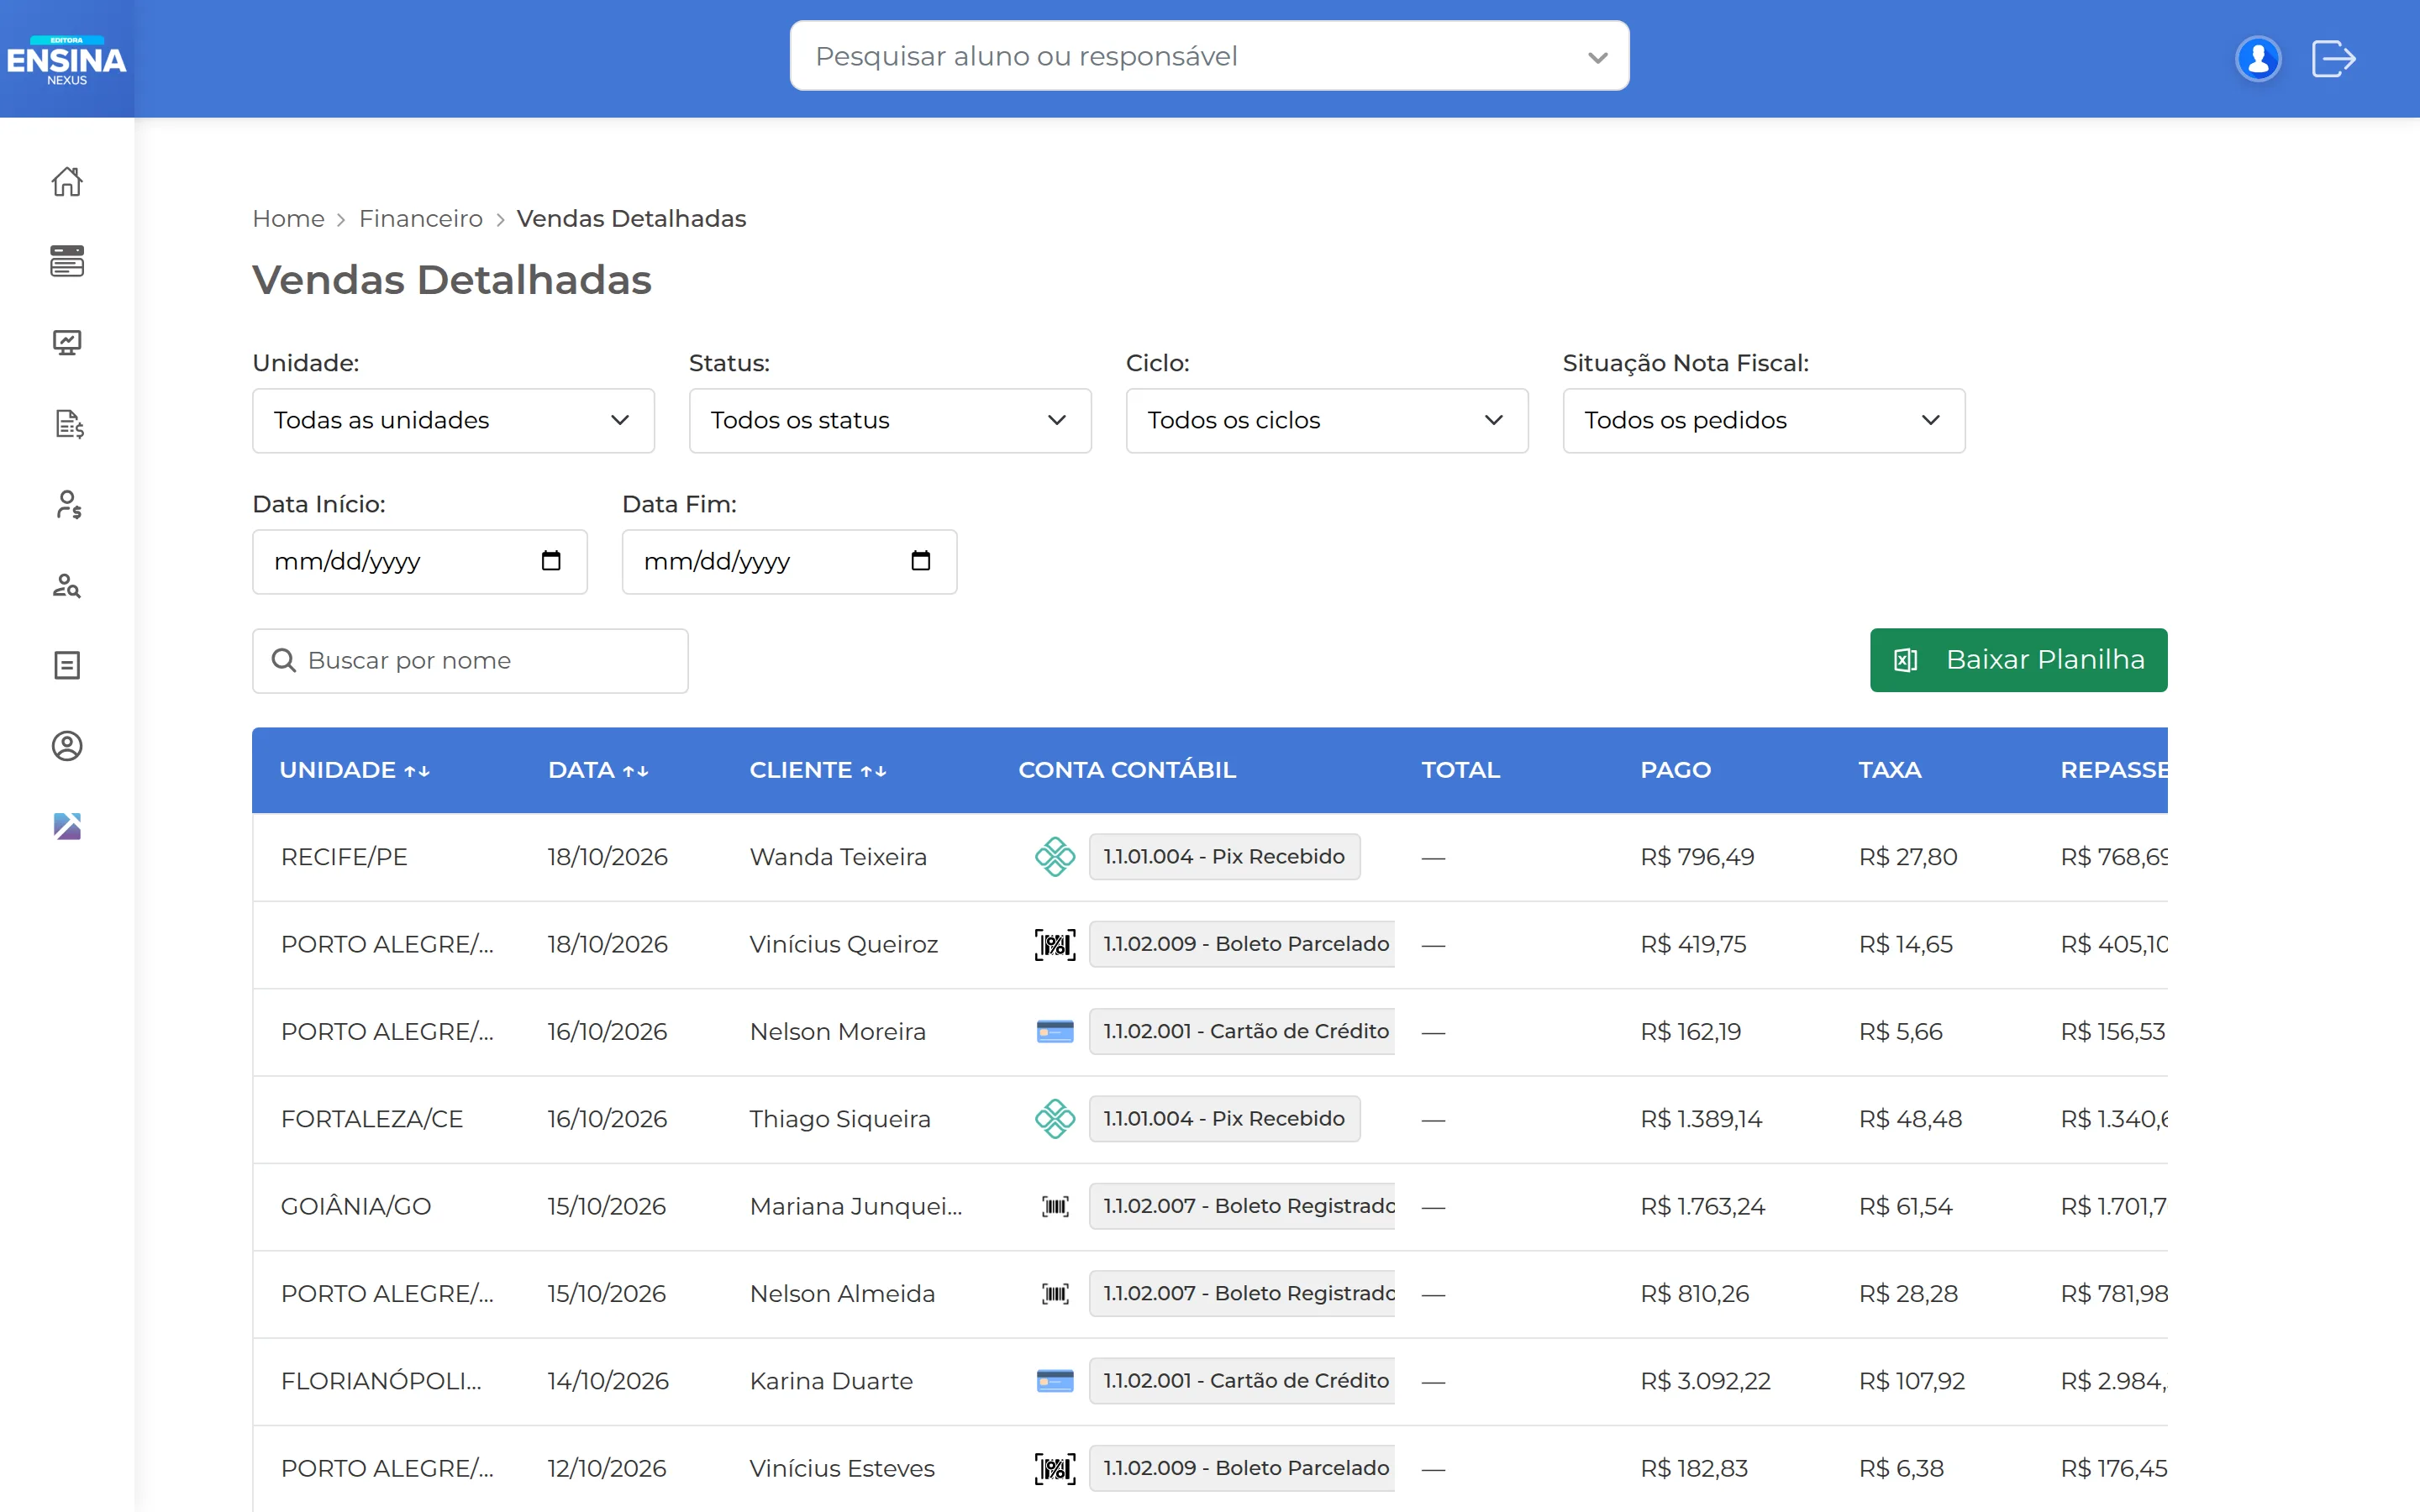Image resolution: width=2420 pixels, height=1512 pixels.
Task: Go to Financeiro breadcrumb link
Action: point(421,218)
